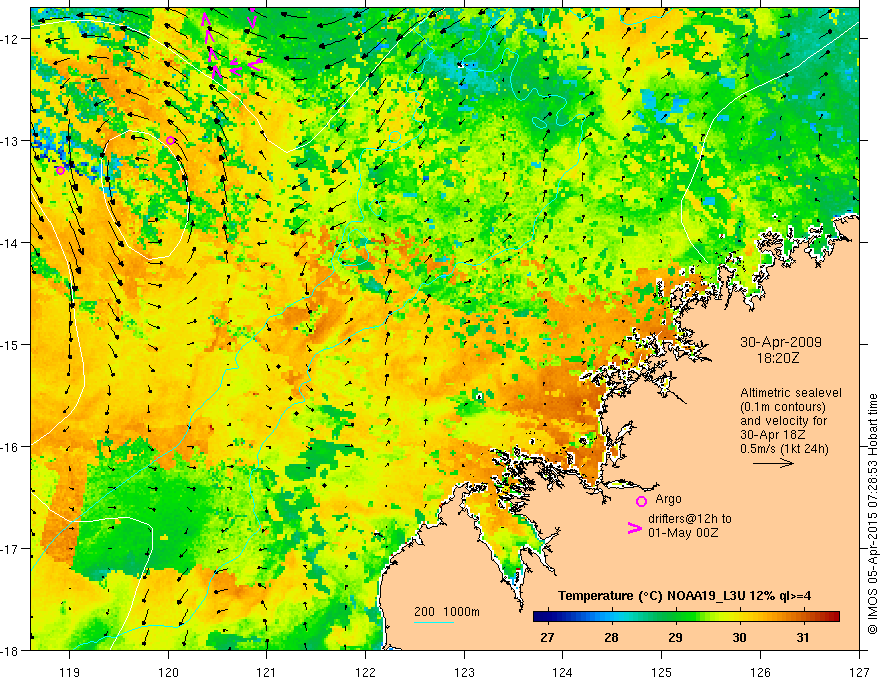The height and width of the screenshot is (680, 880).
Task: Click the 'Argo' legend label
Action: (668, 499)
